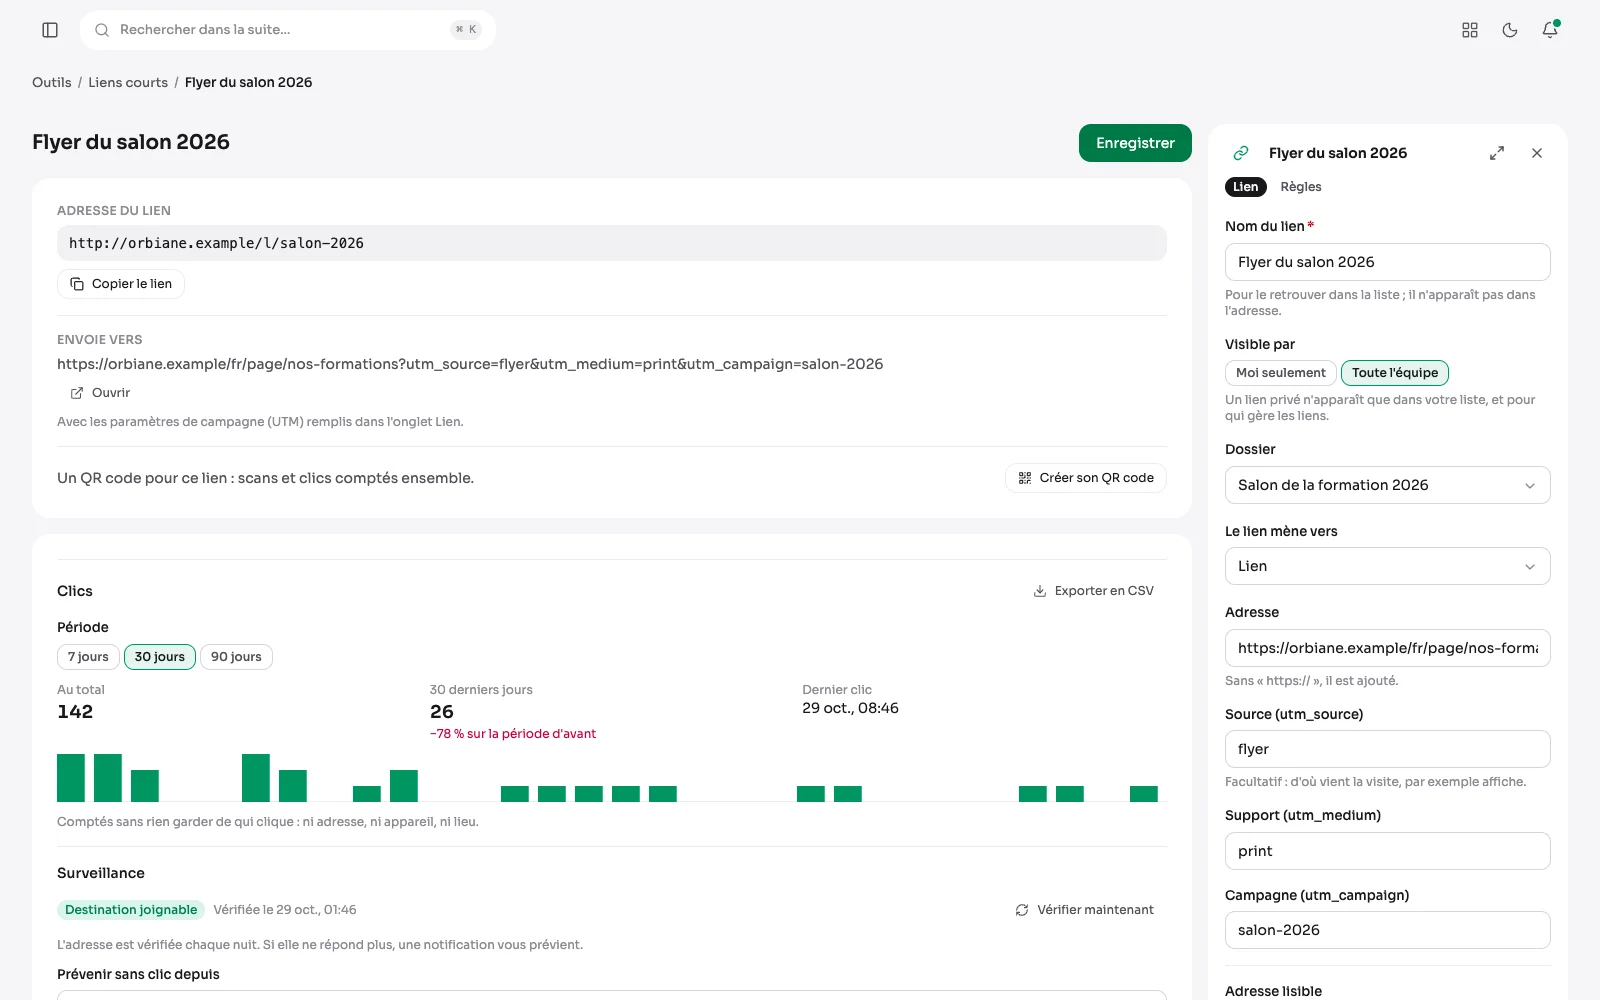Click the Destination joignable status badge
The height and width of the screenshot is (1000, 1600).
pos(131,910)
